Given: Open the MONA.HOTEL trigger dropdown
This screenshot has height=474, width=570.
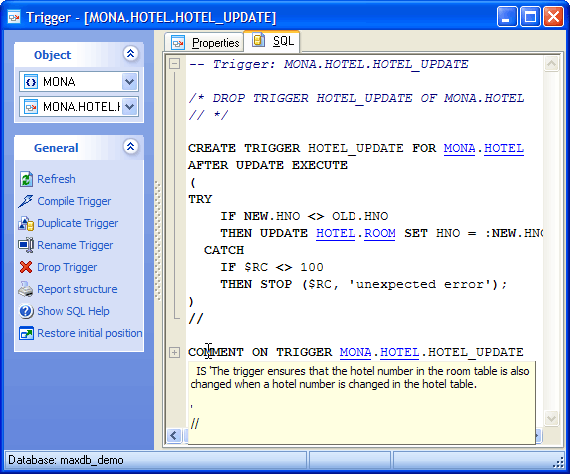Looking at the screenshot, I should coord(129,107).
